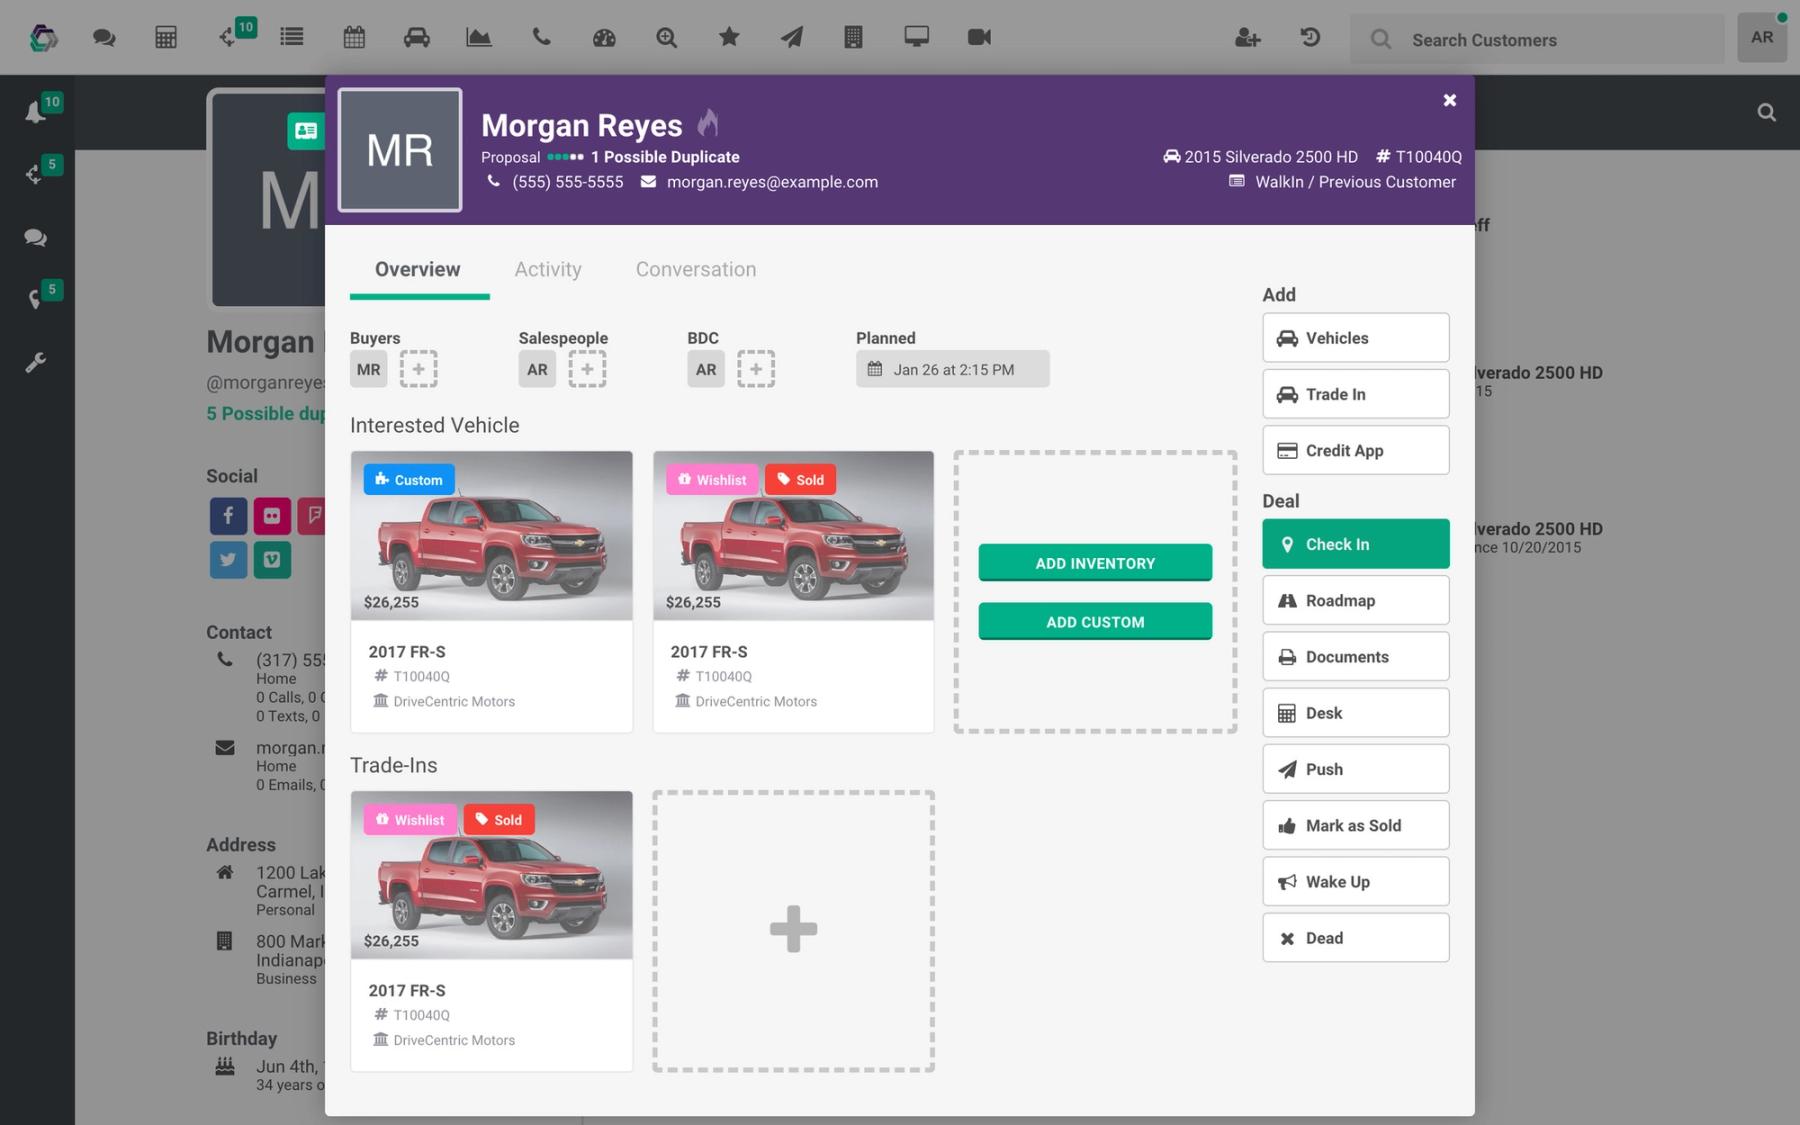The height and width of the screenshot is (1125, 1800).
Task: Click the ADD CUSTOM button
Action: (x=1095, y=622)
